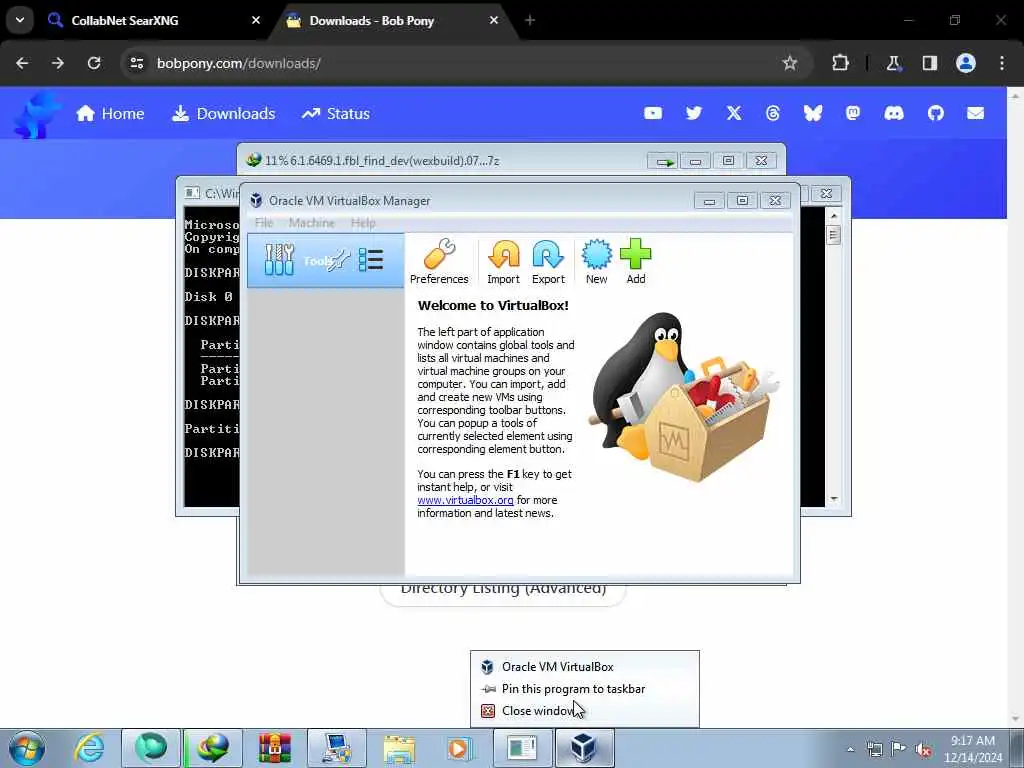Open the Downloads nav link
The width and height of the screenshot is (1024, 768).
click(x=223, y=114)
